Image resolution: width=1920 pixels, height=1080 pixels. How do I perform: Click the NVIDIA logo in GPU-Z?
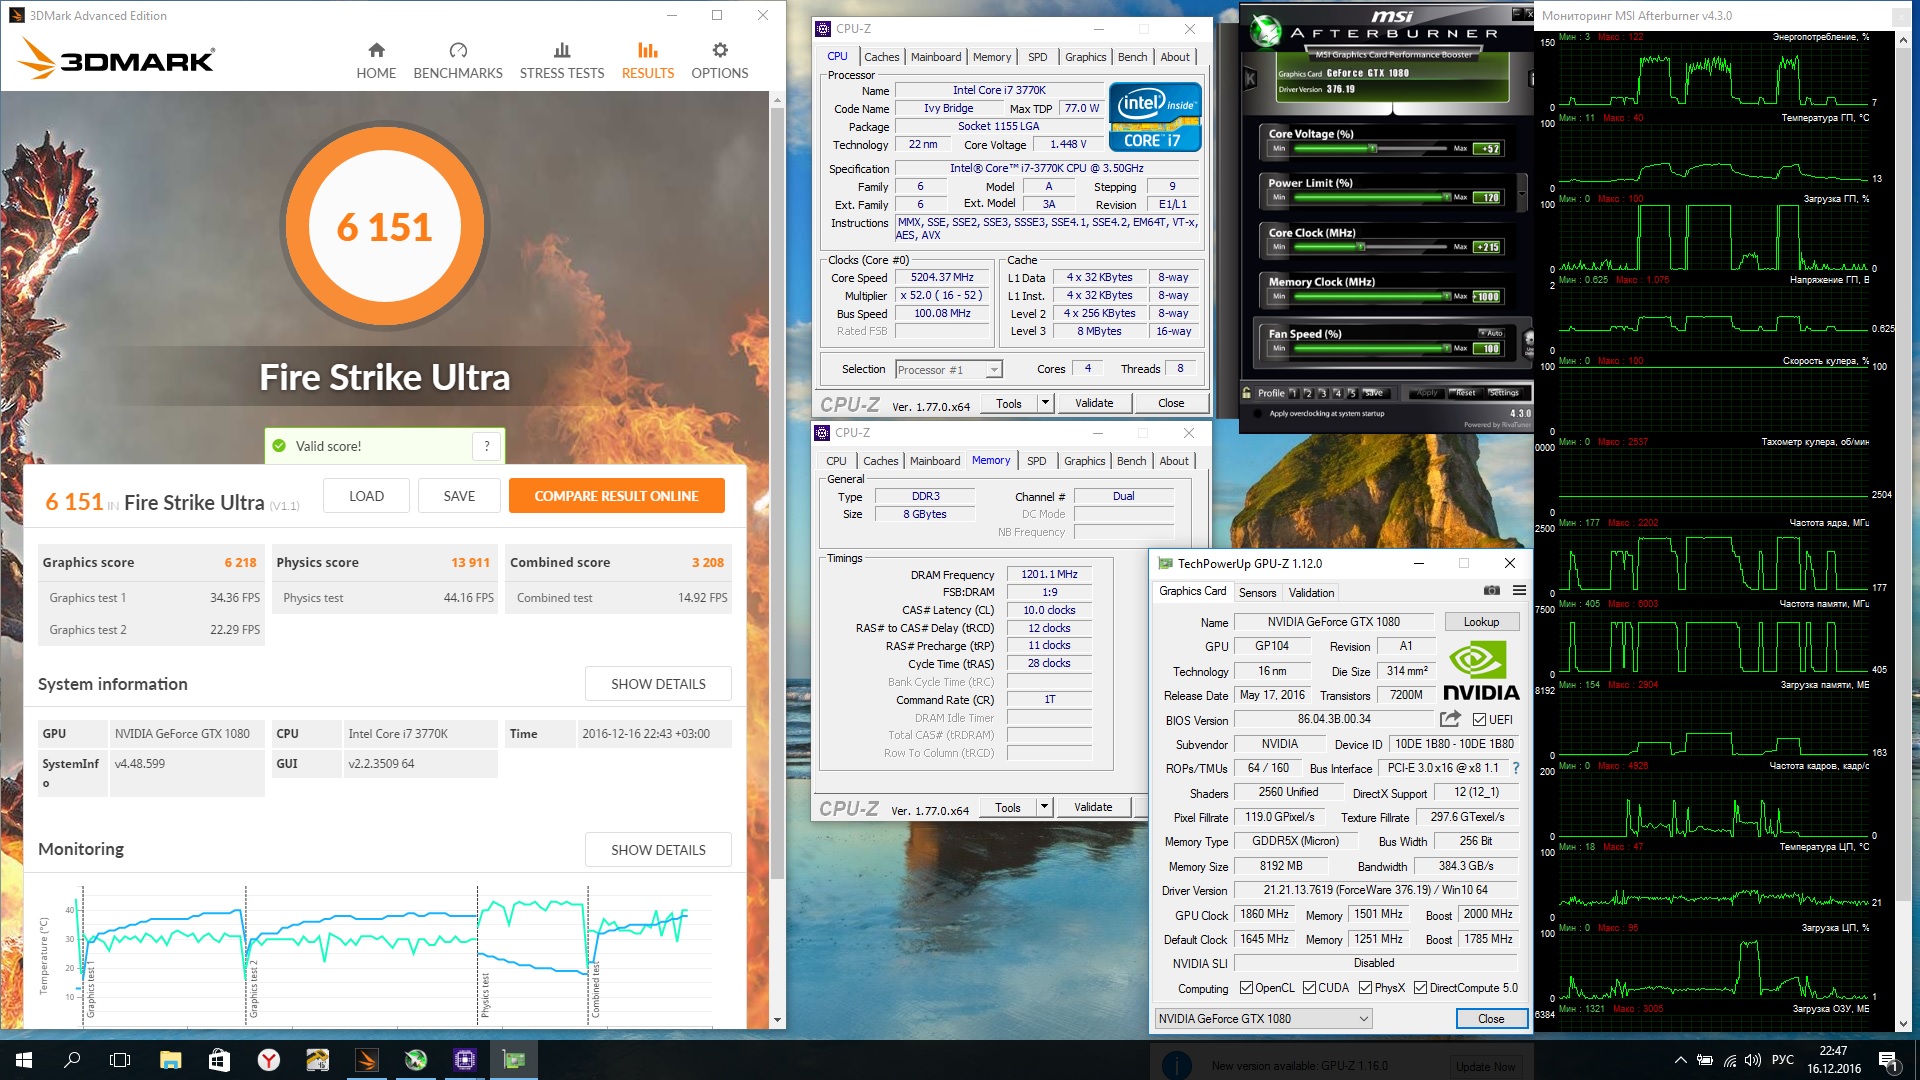(x=1481, y=671)
